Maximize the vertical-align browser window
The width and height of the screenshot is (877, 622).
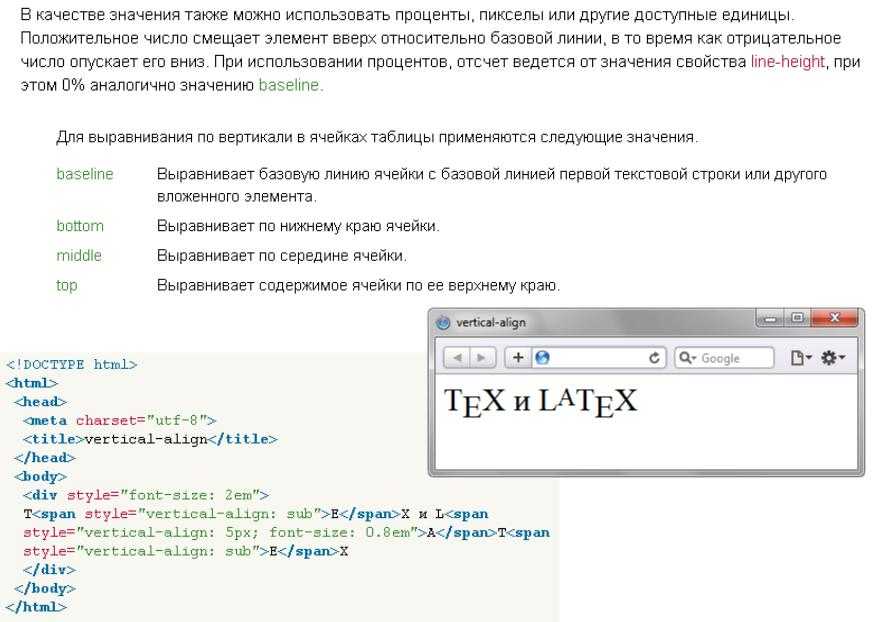[798, 318]
